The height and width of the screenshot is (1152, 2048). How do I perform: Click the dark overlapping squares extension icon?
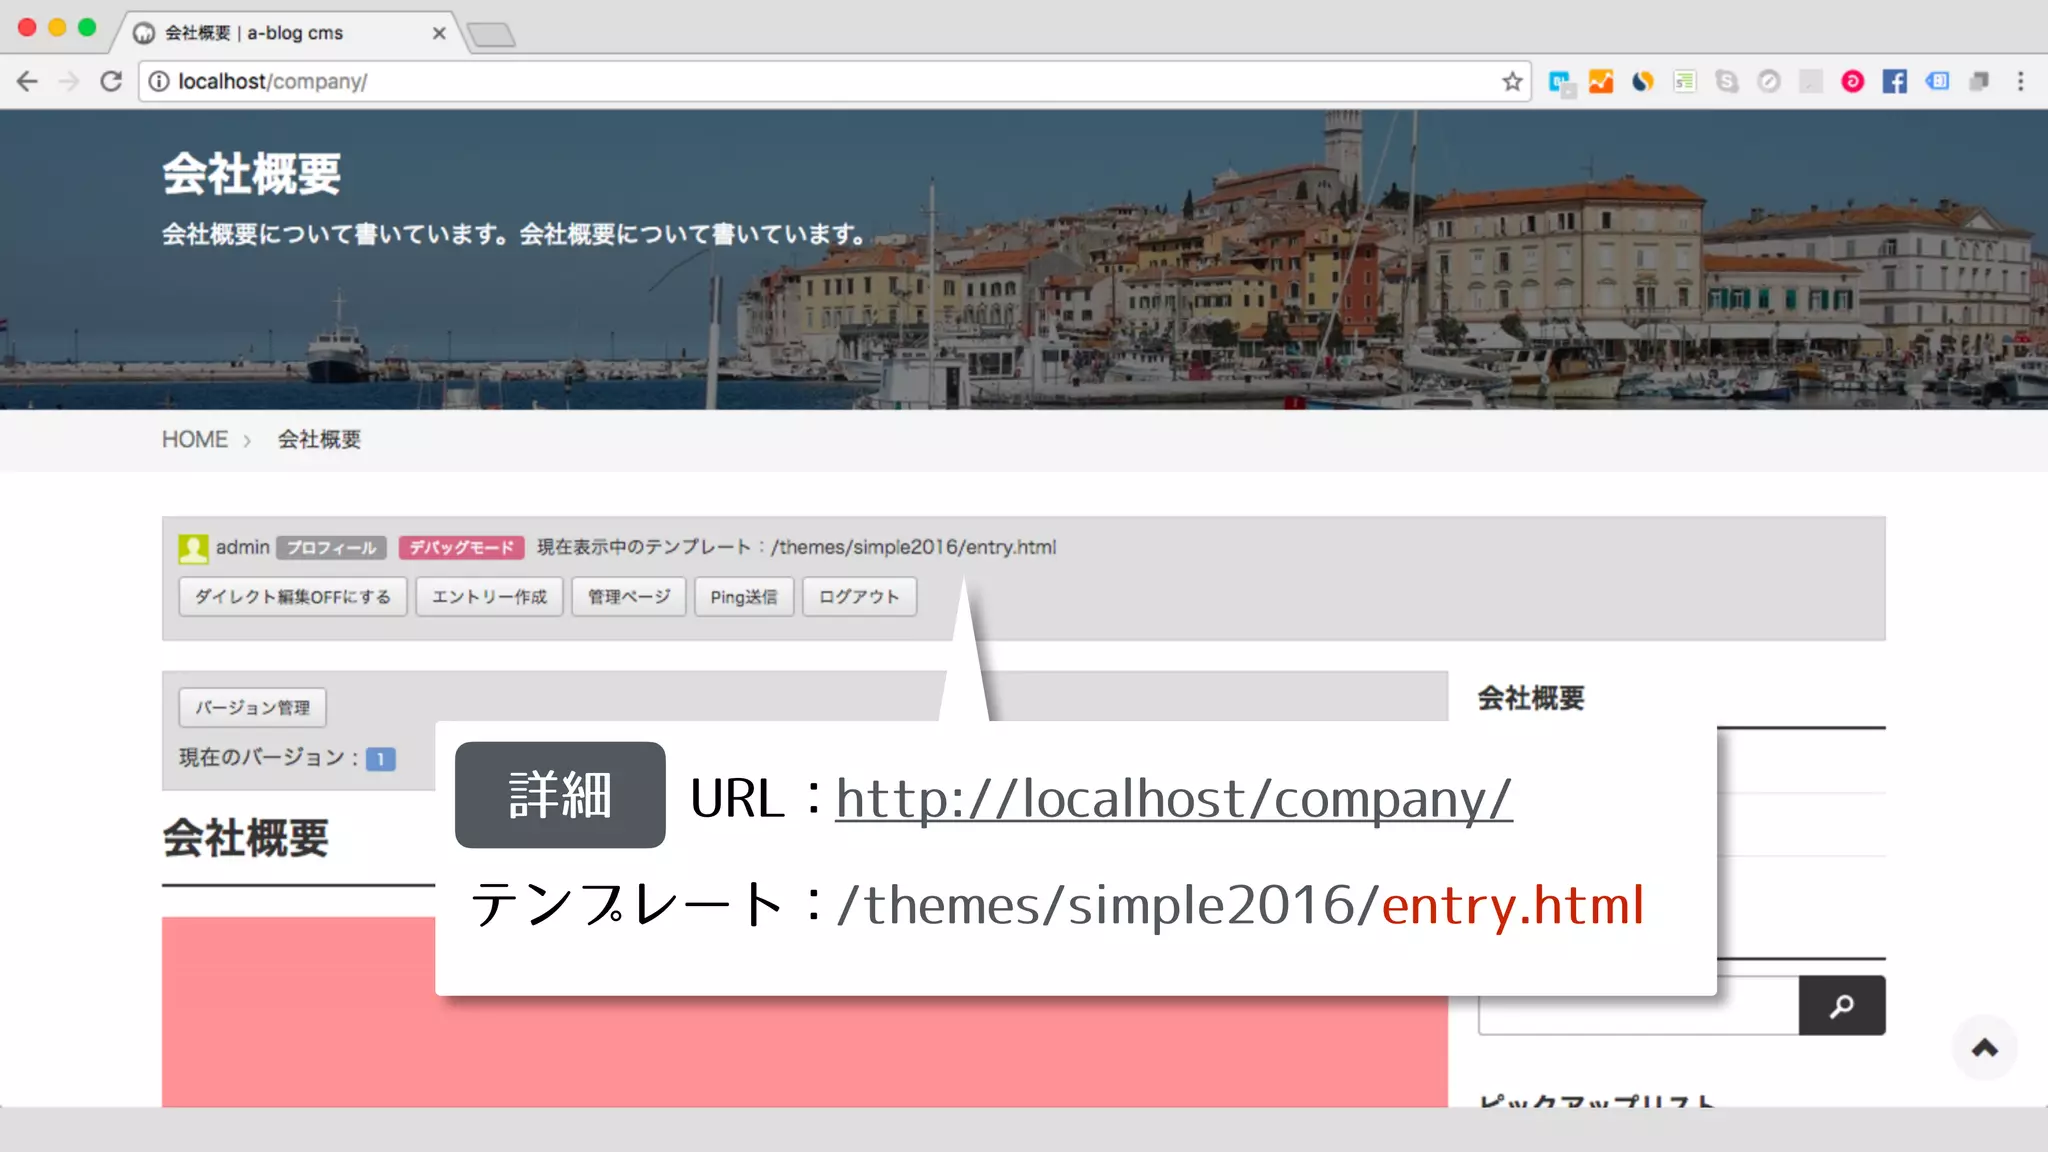tap(1979, 81)
